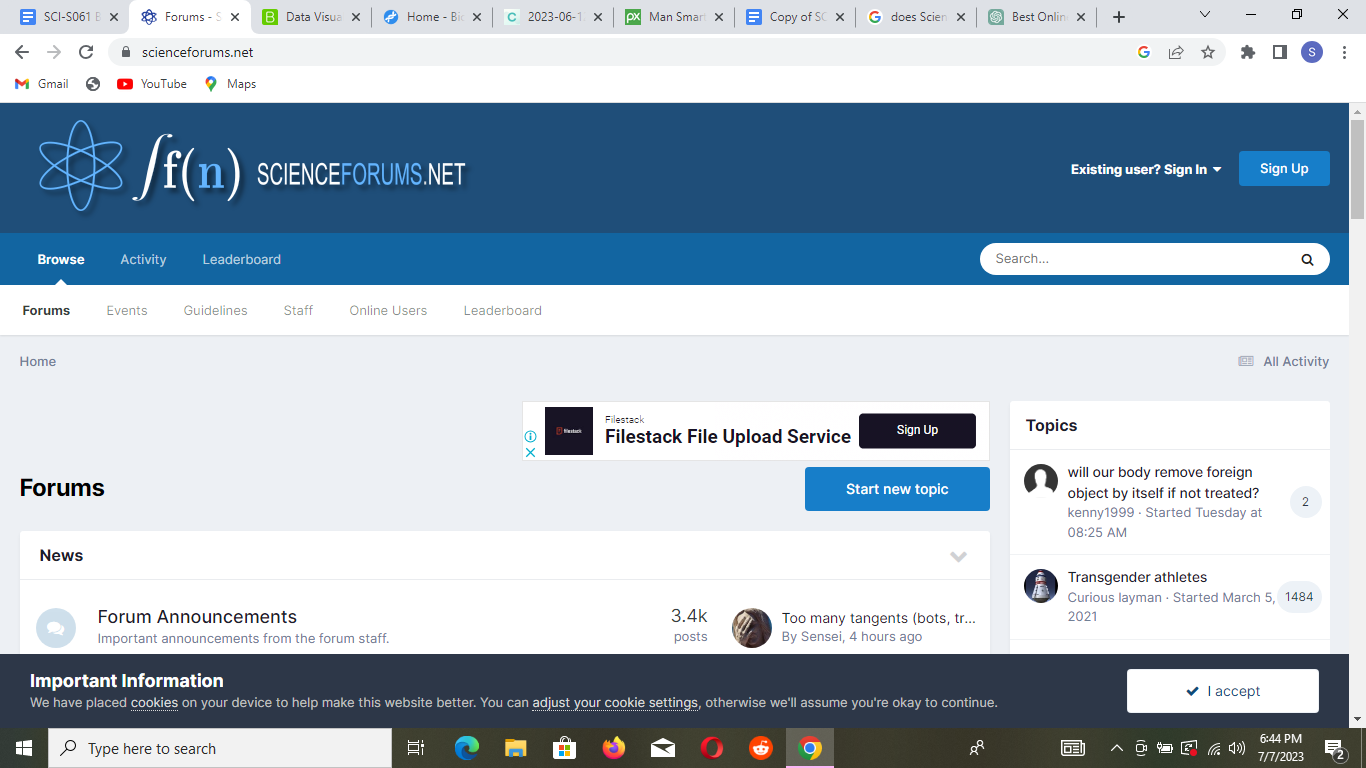Expand the "Existing user? Sign In" dropdown
The width and height of the screenshot is (1366, 768).
1146,169
